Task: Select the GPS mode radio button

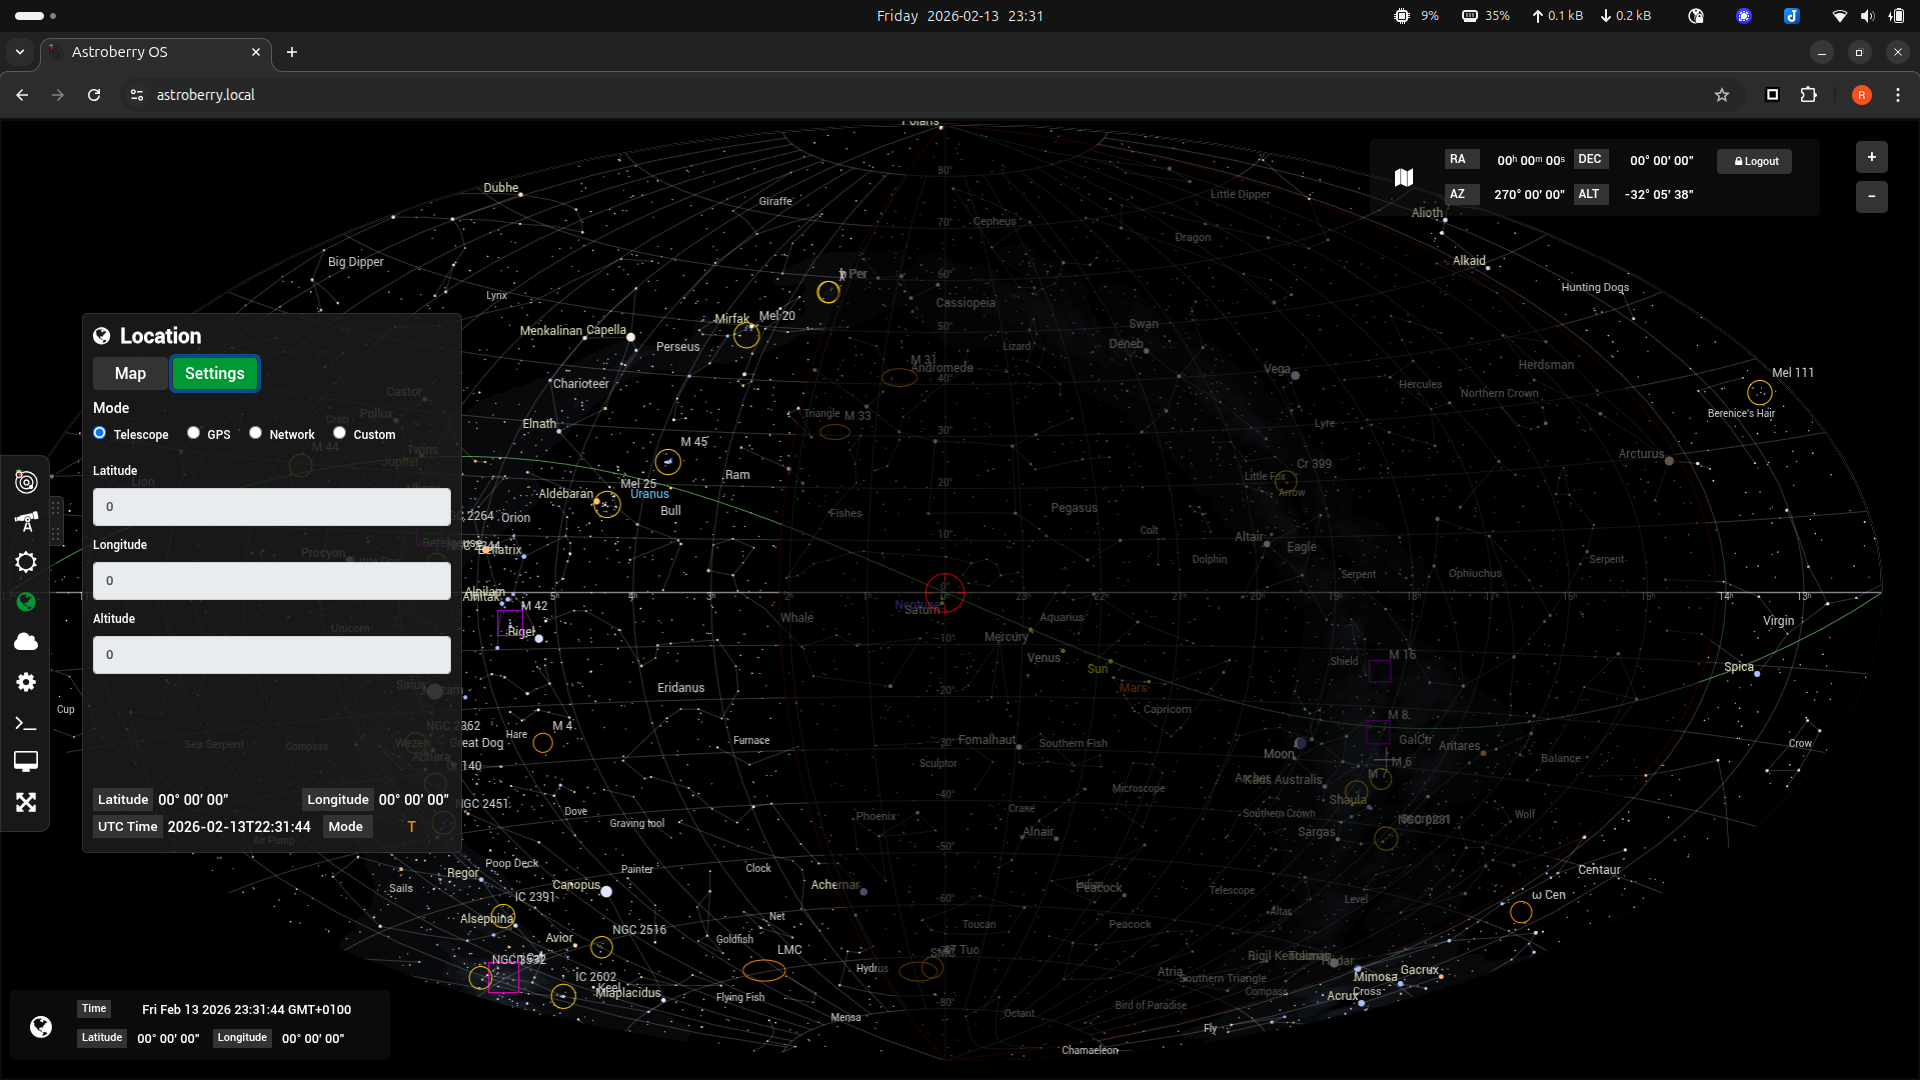Action: 194,433
